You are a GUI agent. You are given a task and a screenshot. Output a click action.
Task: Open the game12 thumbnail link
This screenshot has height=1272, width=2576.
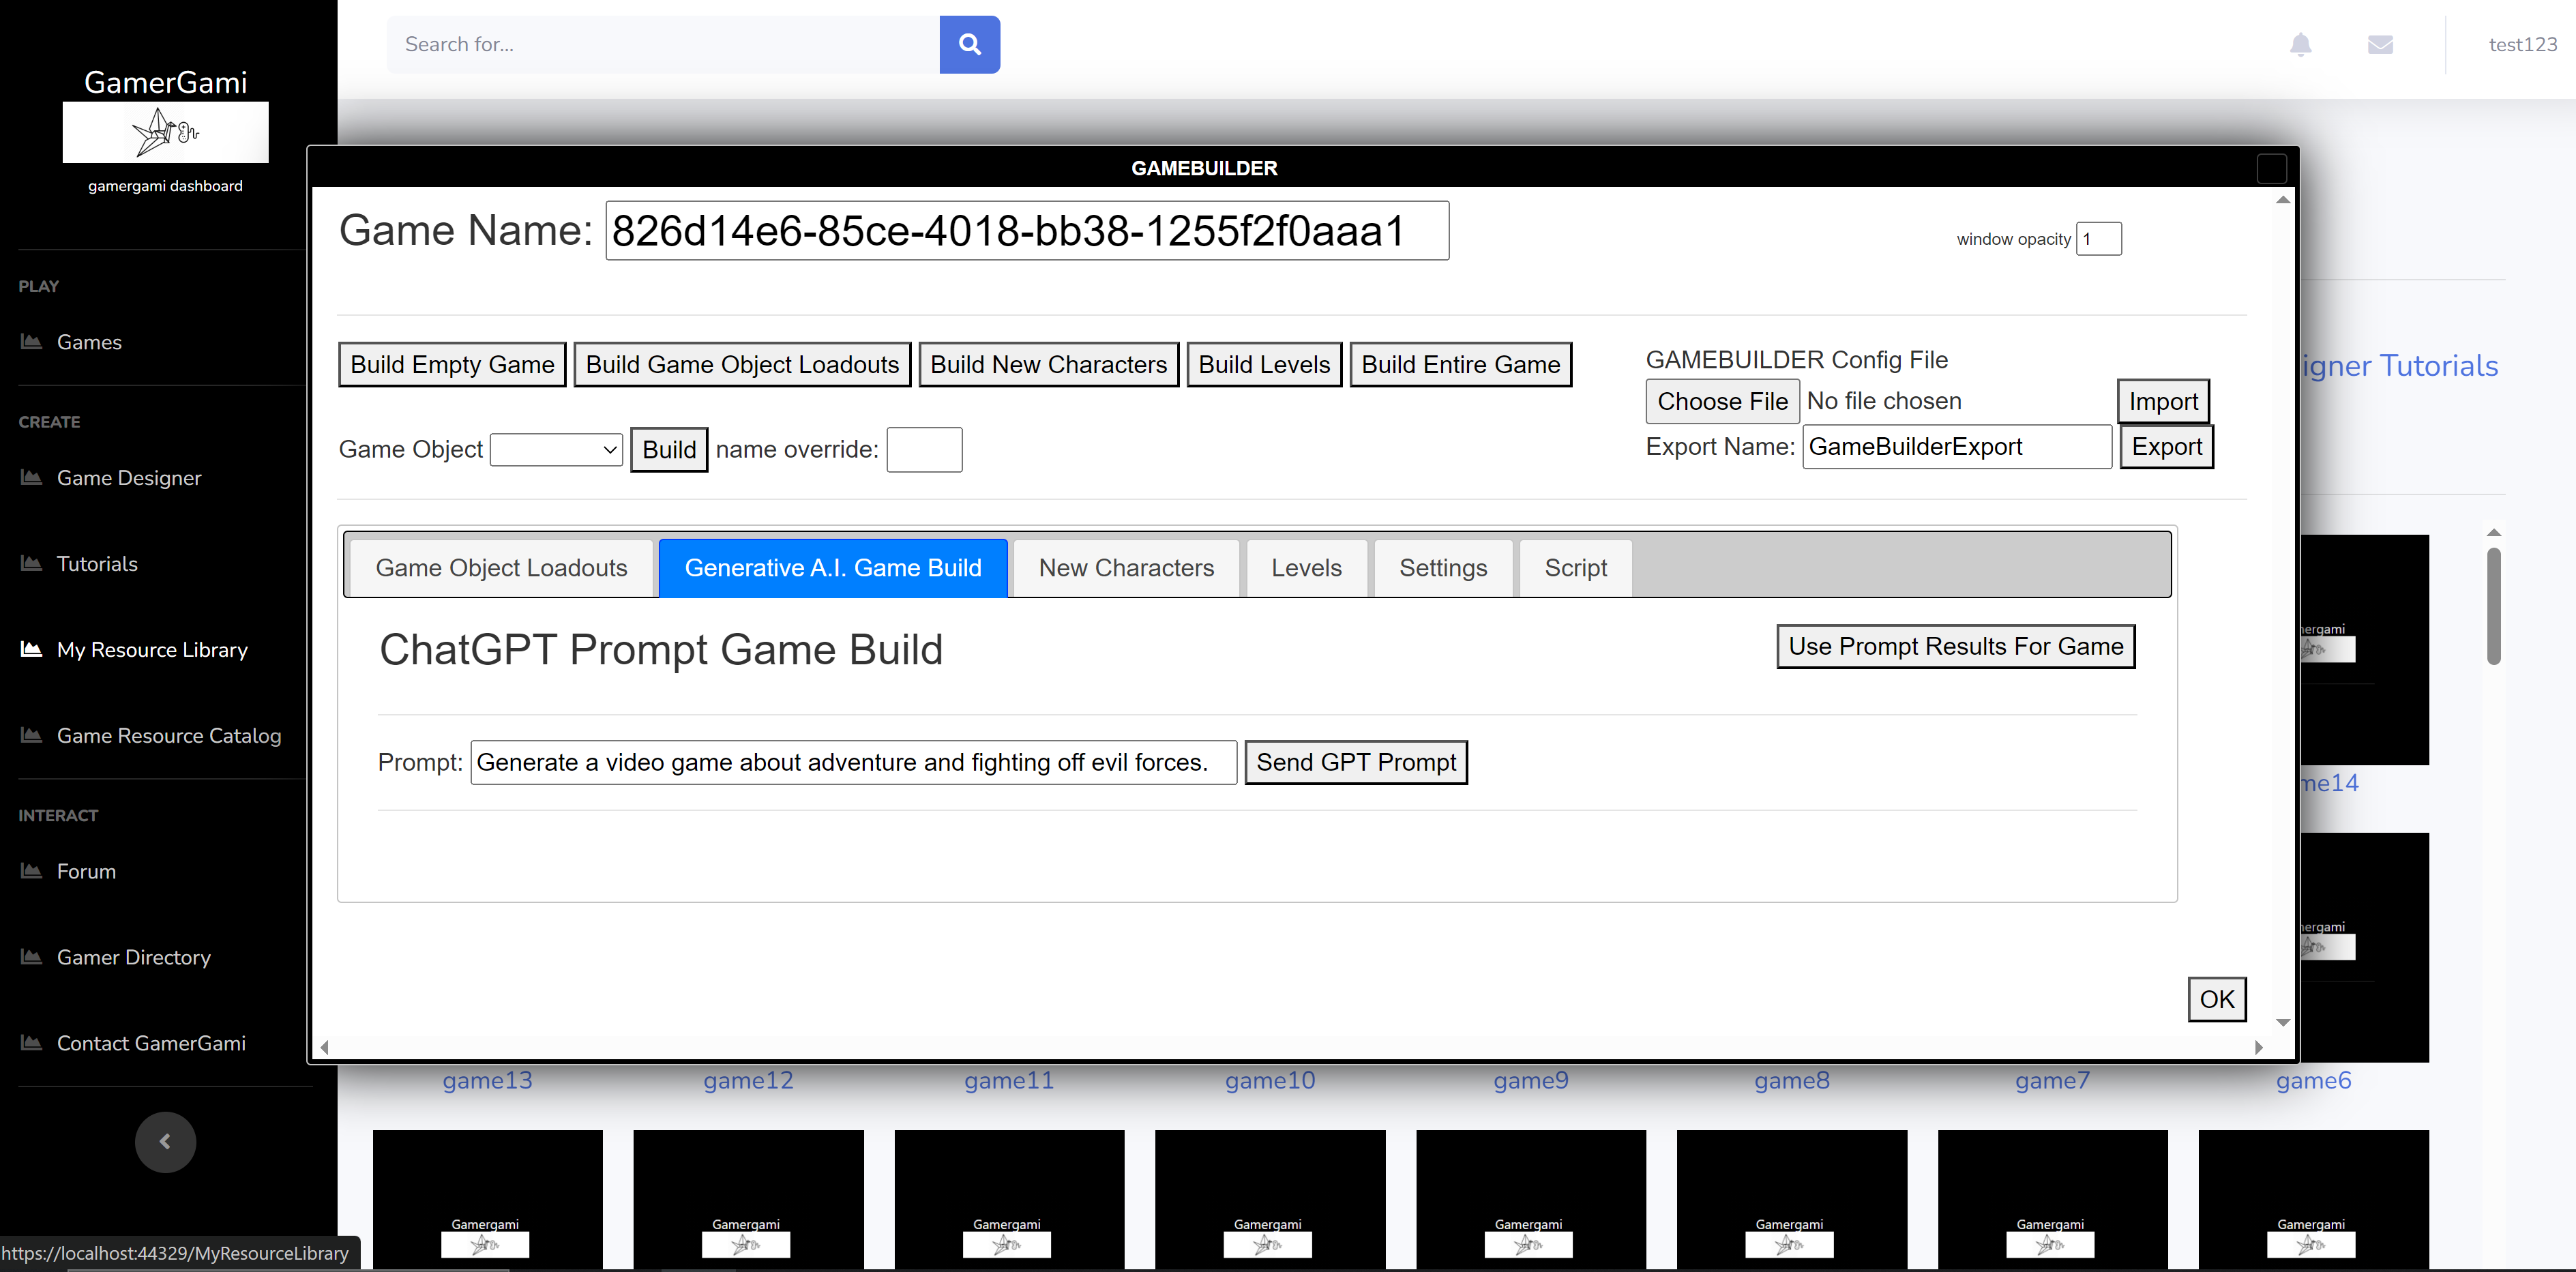coord(748,1080)
